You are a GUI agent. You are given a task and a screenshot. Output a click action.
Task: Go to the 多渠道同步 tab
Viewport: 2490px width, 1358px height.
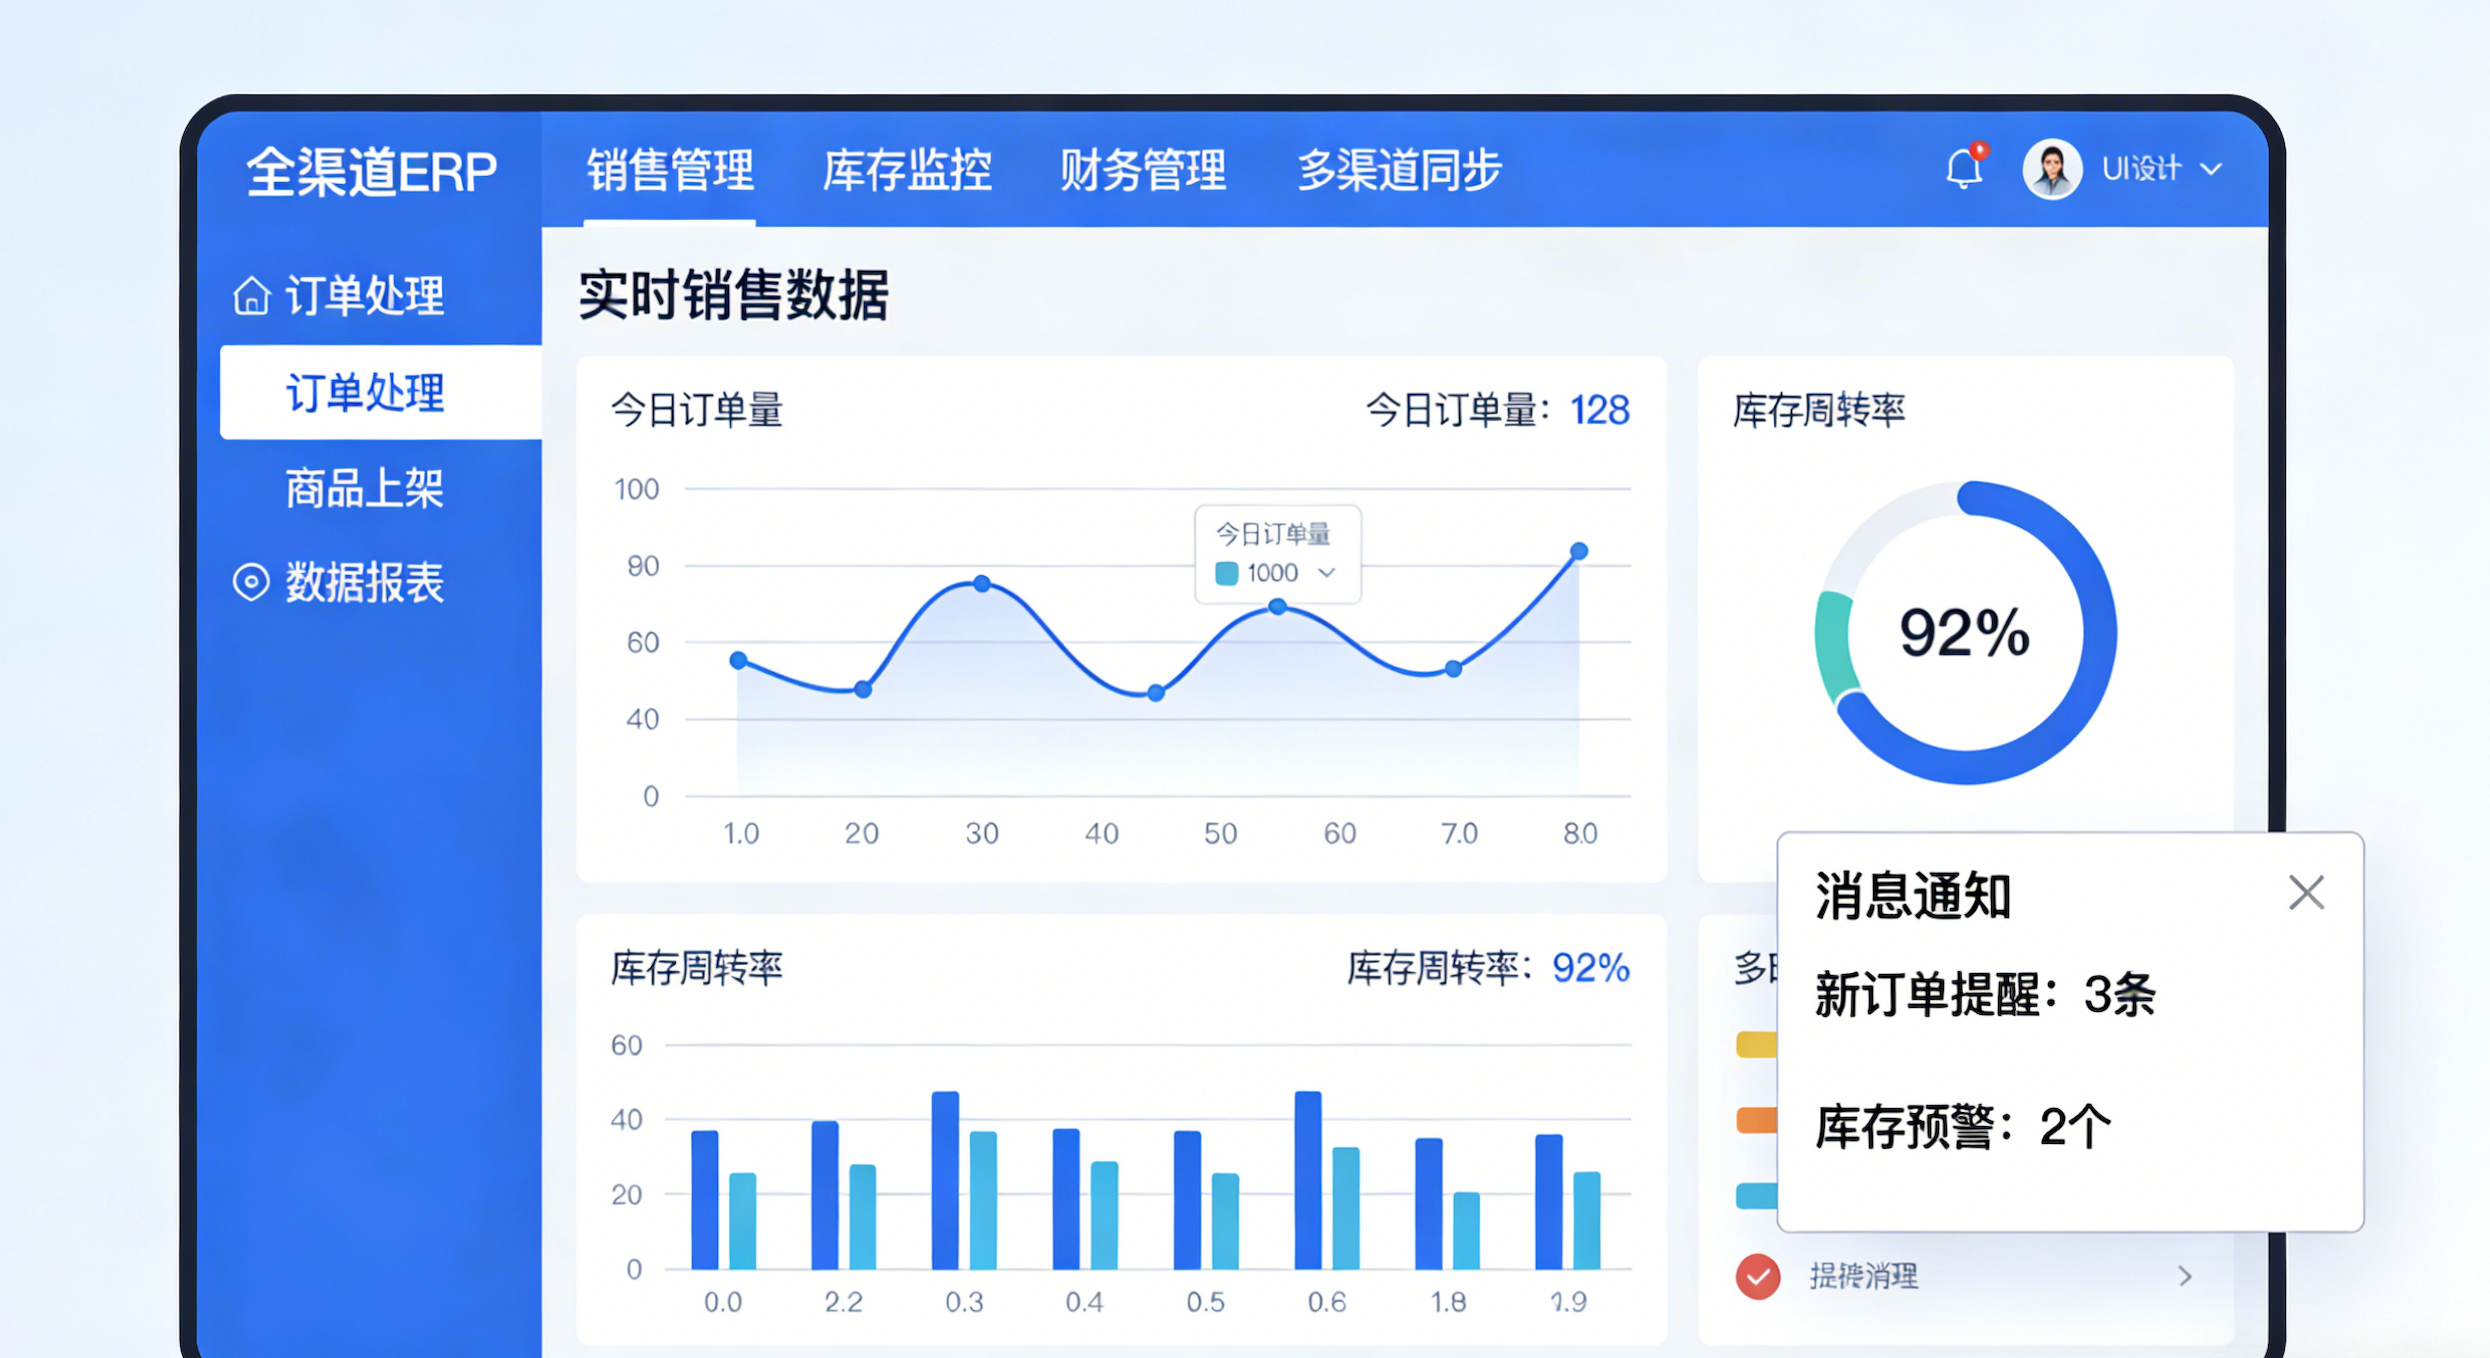[x=1398, y=170]
